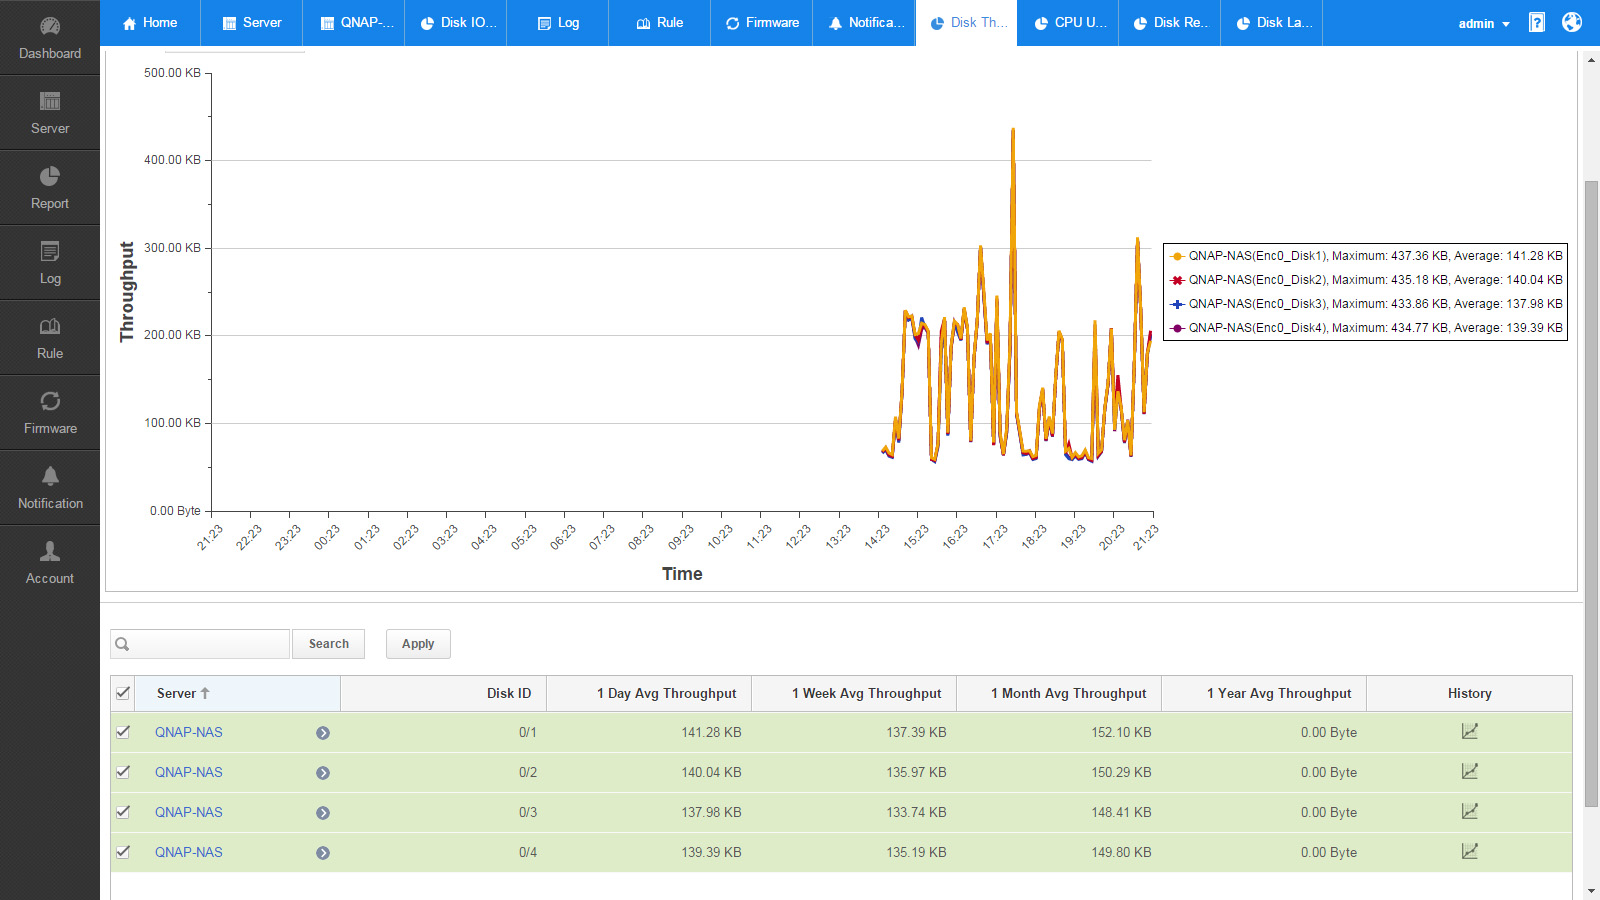This screenshot has width=1600, height=900.
Task: Click the search input field
Action: pos(210,644)
